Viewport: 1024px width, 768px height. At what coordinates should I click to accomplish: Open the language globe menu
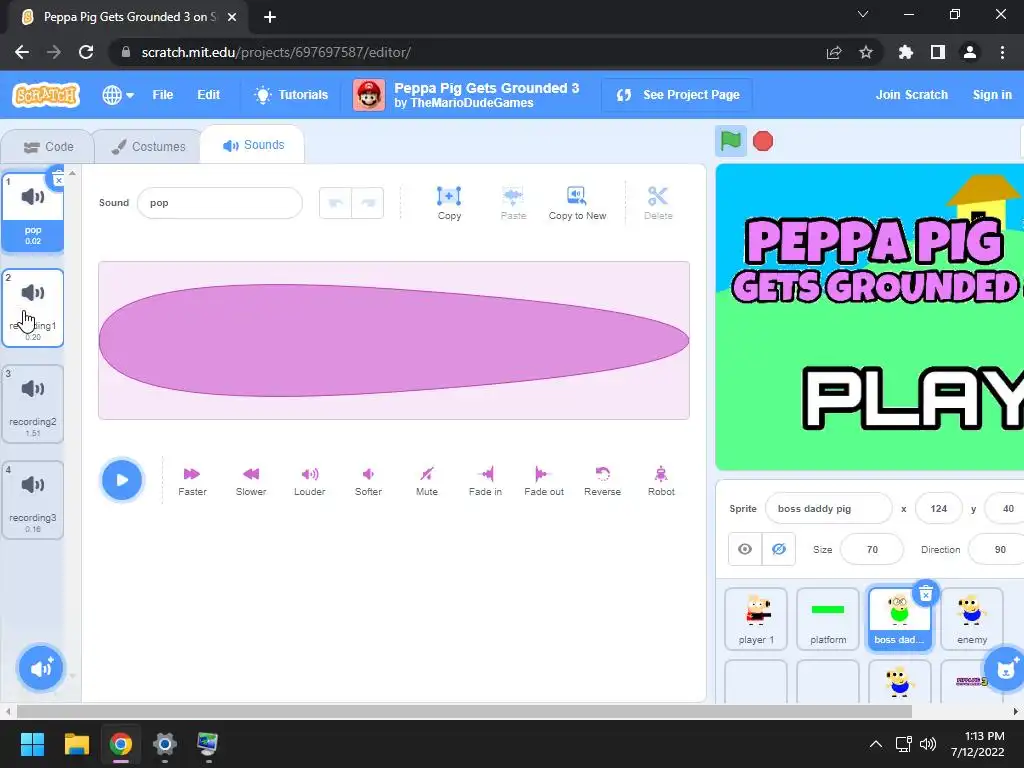pos(118,95)
